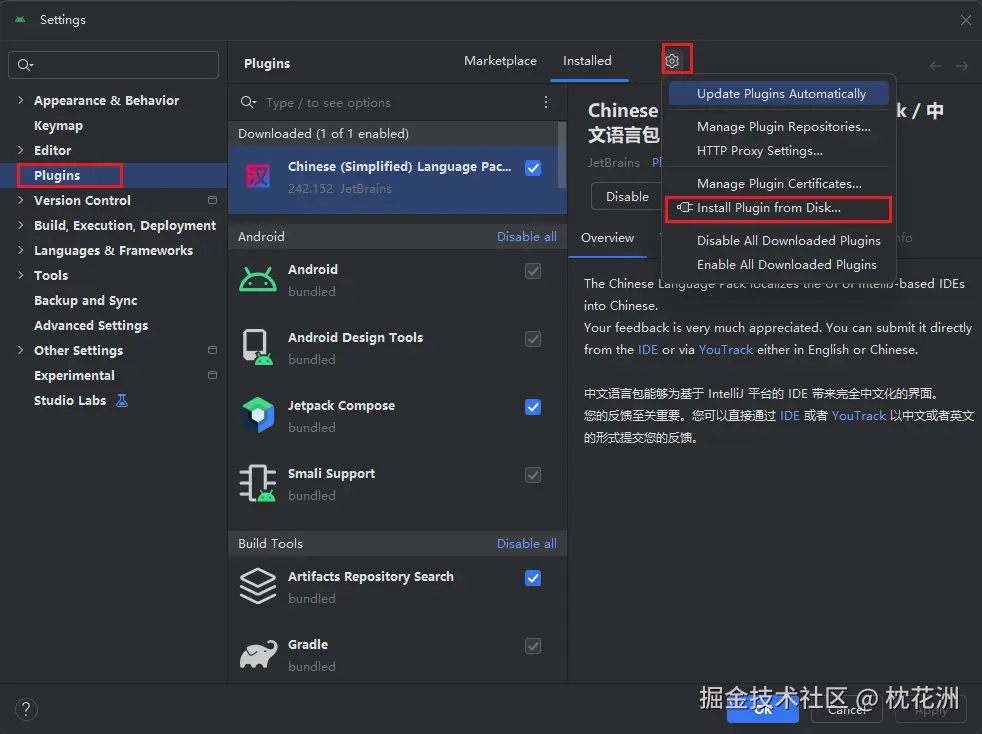Open the YouTrack link in English description

pyautogui.click(x=725, y=349)
